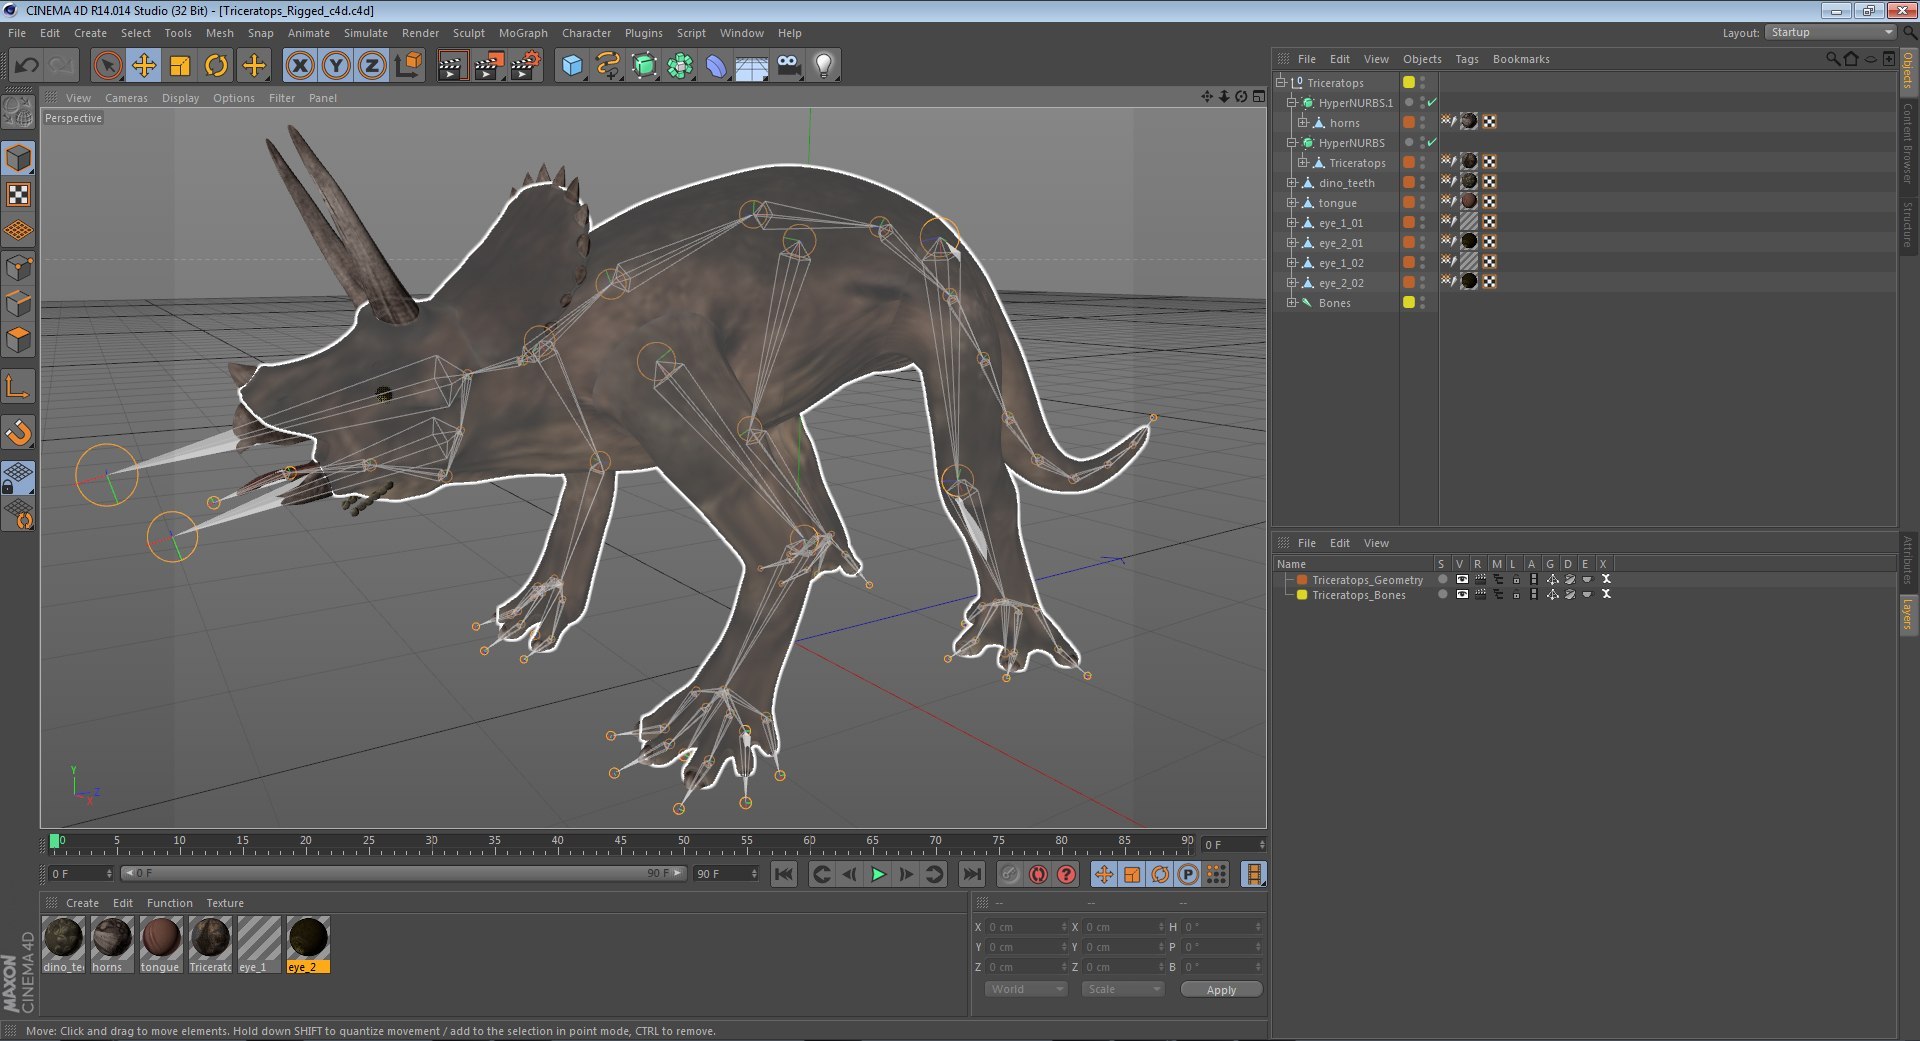
Task: Click the Undo arrow icon
Action: tap(27, 66)
